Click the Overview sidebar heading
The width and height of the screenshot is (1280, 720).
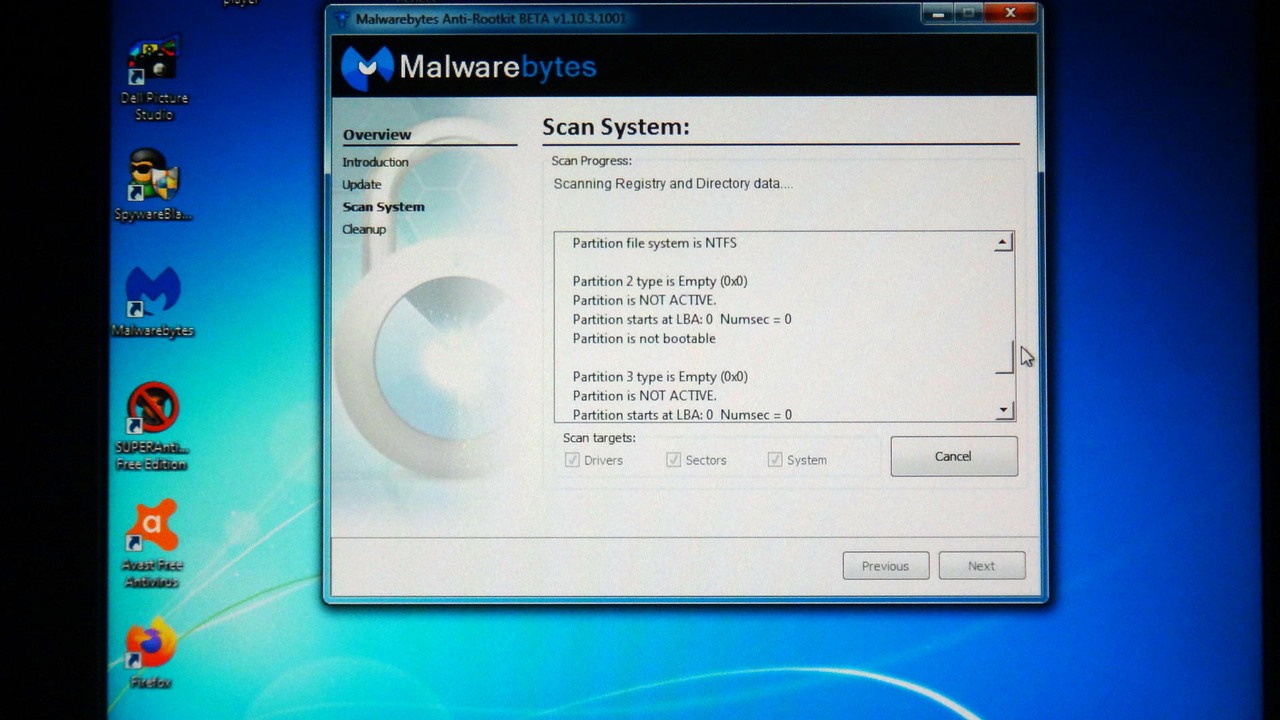click(x=377, y=135)
